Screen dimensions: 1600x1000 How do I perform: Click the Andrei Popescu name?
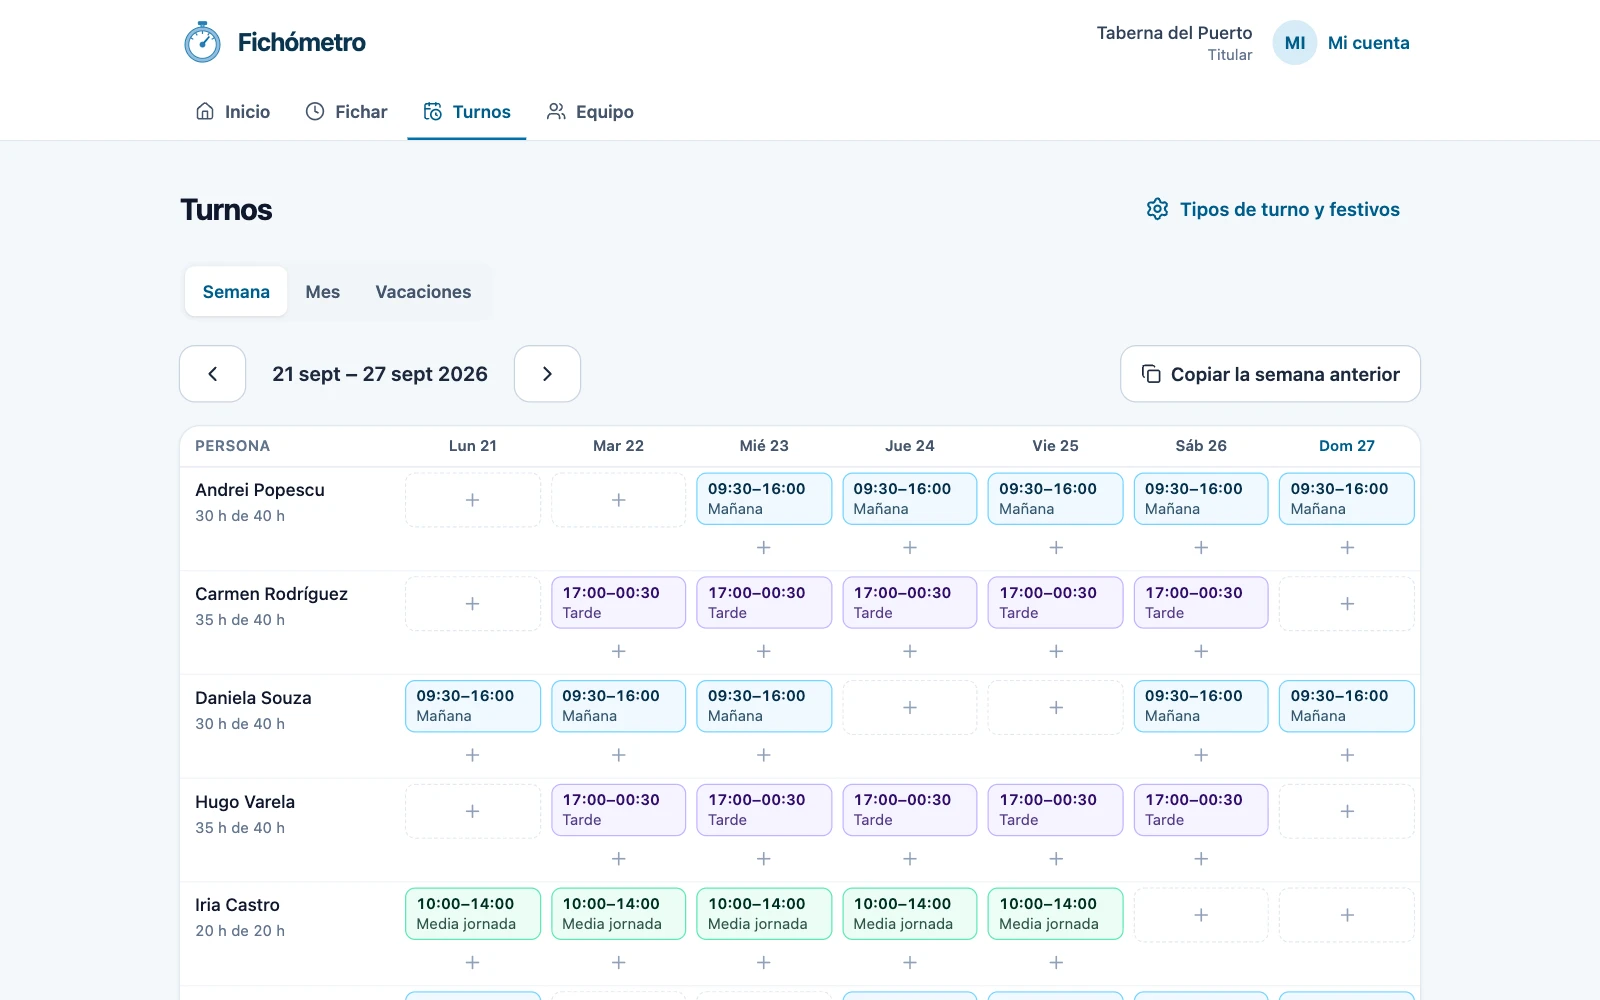260,490
